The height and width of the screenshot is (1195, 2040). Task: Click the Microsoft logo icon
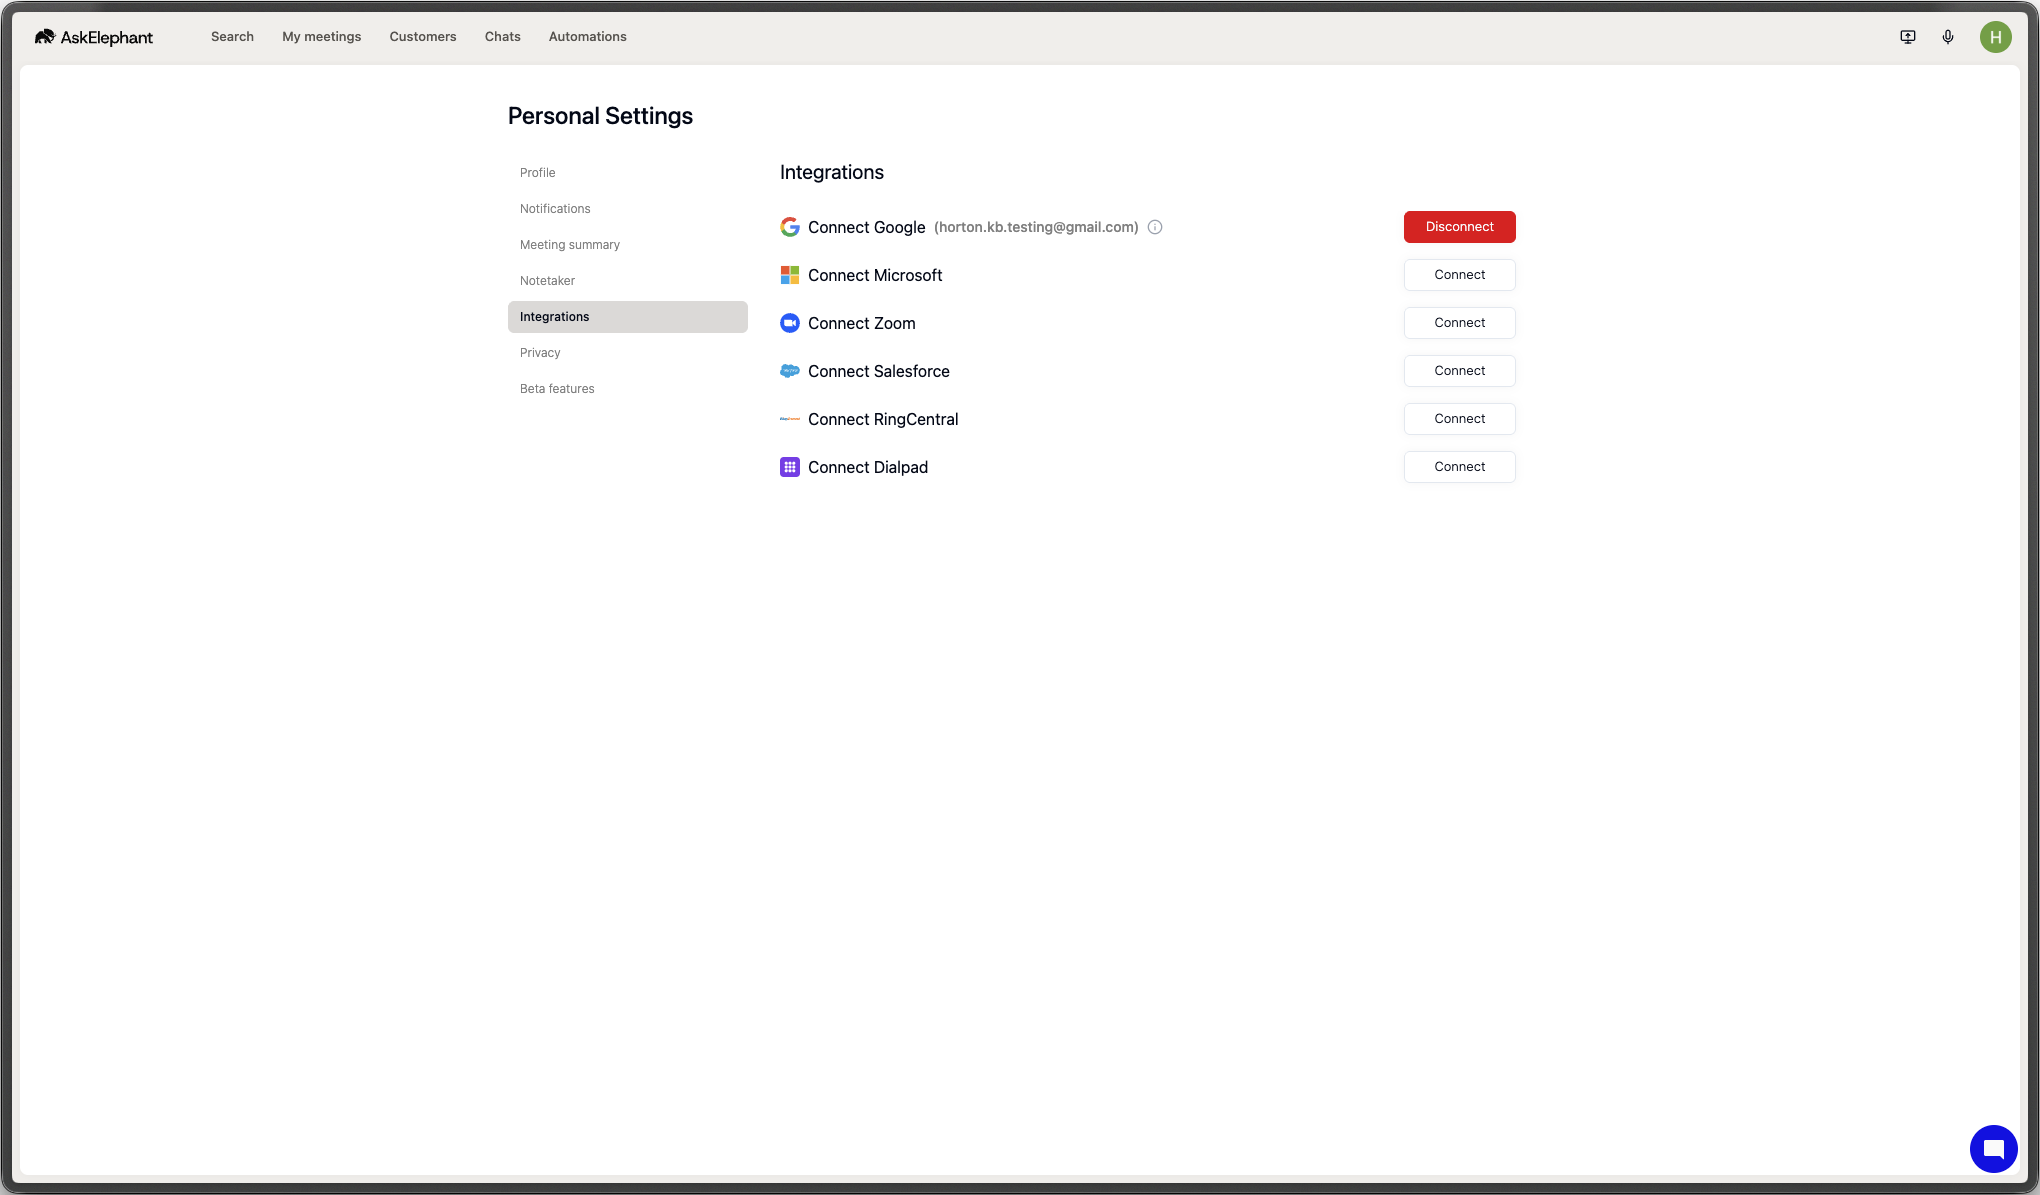(x=790, y=275)
